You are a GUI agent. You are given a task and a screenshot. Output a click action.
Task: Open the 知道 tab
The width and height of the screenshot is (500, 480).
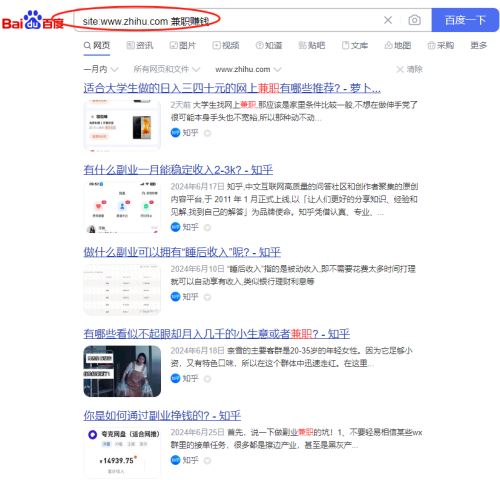(x=269, y=45)
